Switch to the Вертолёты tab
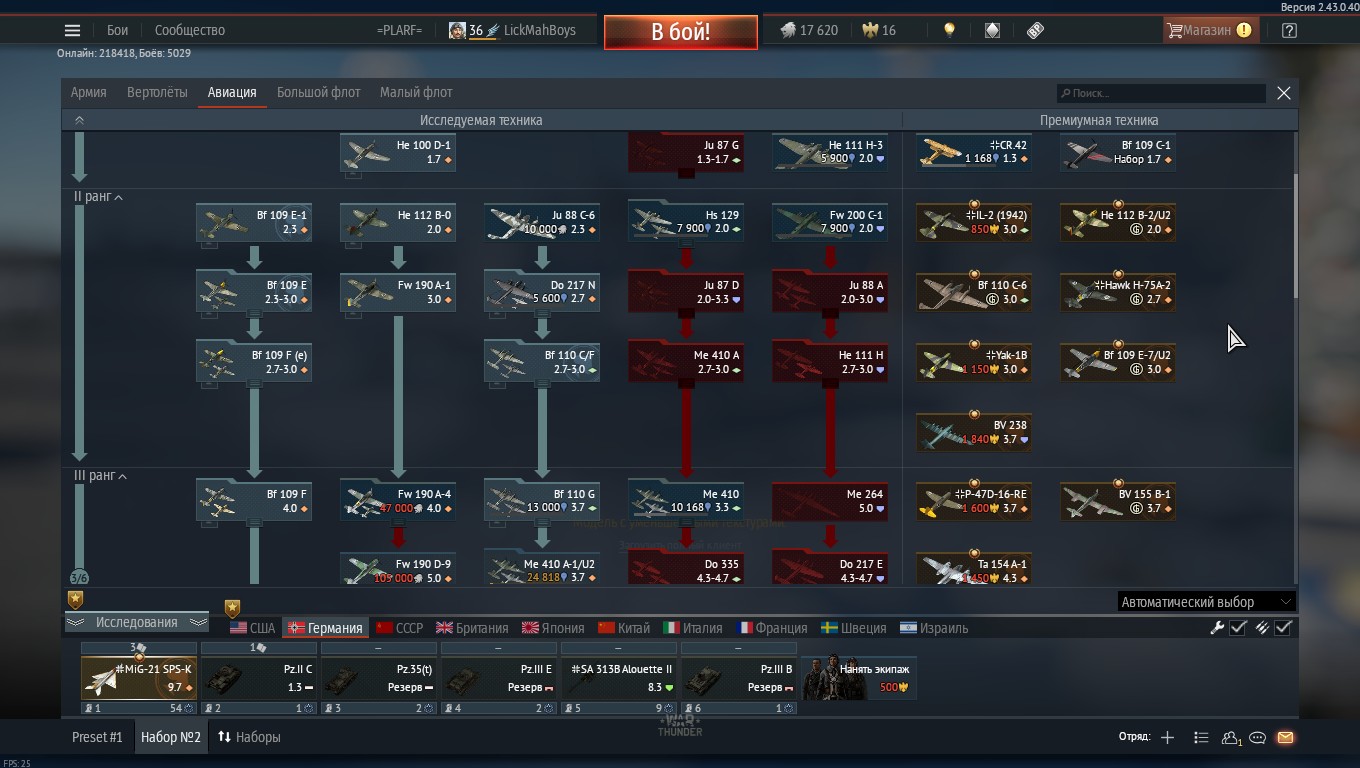1360x768 pixels. click(157, 92)
